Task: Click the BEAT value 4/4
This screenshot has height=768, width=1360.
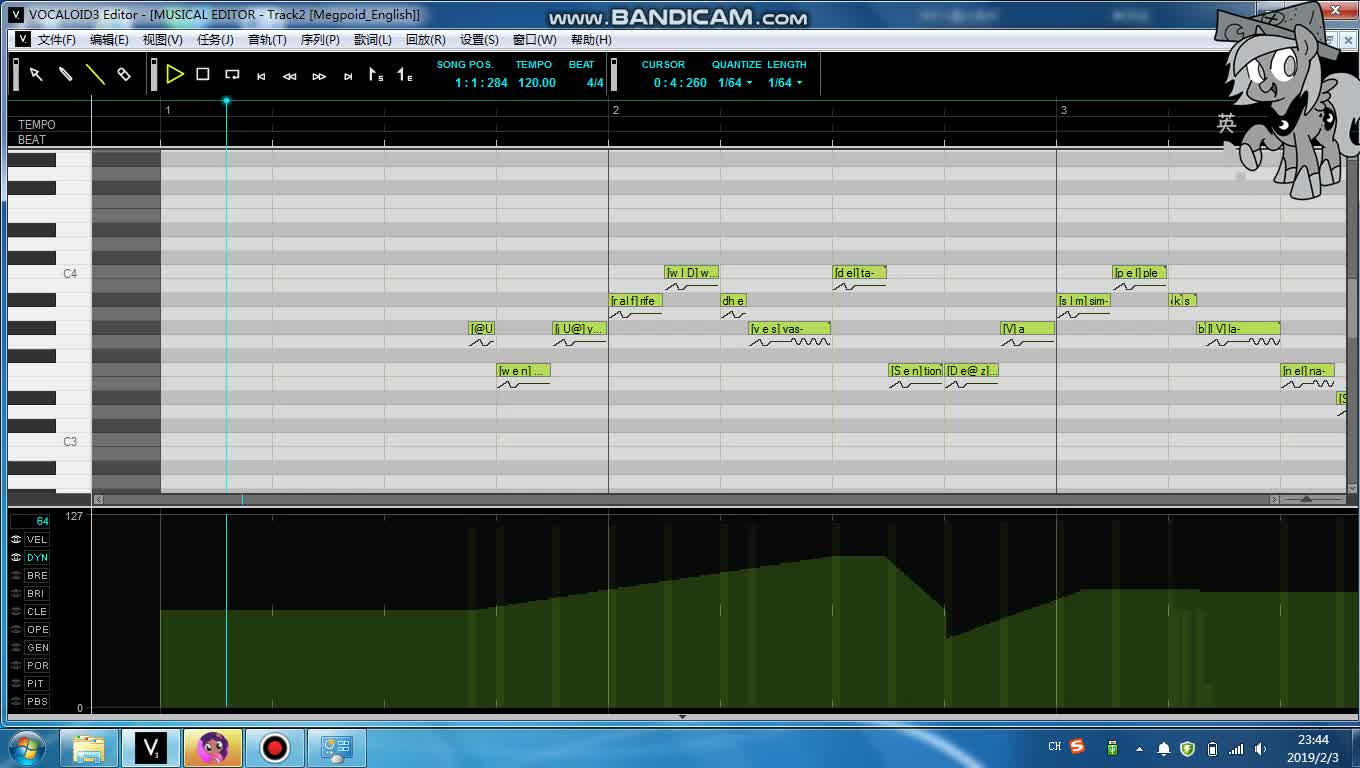Action: click(595, 83)
